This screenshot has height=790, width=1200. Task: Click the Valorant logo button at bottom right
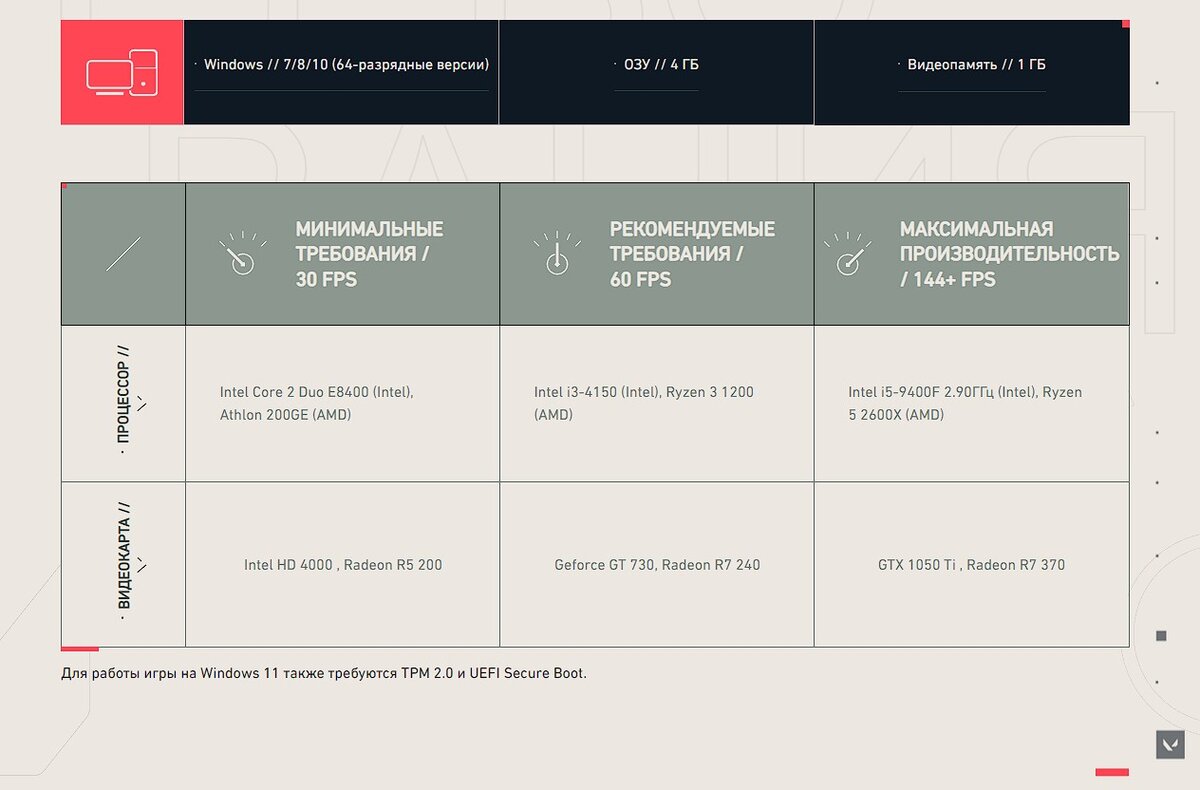click(x=1170, y=744)
